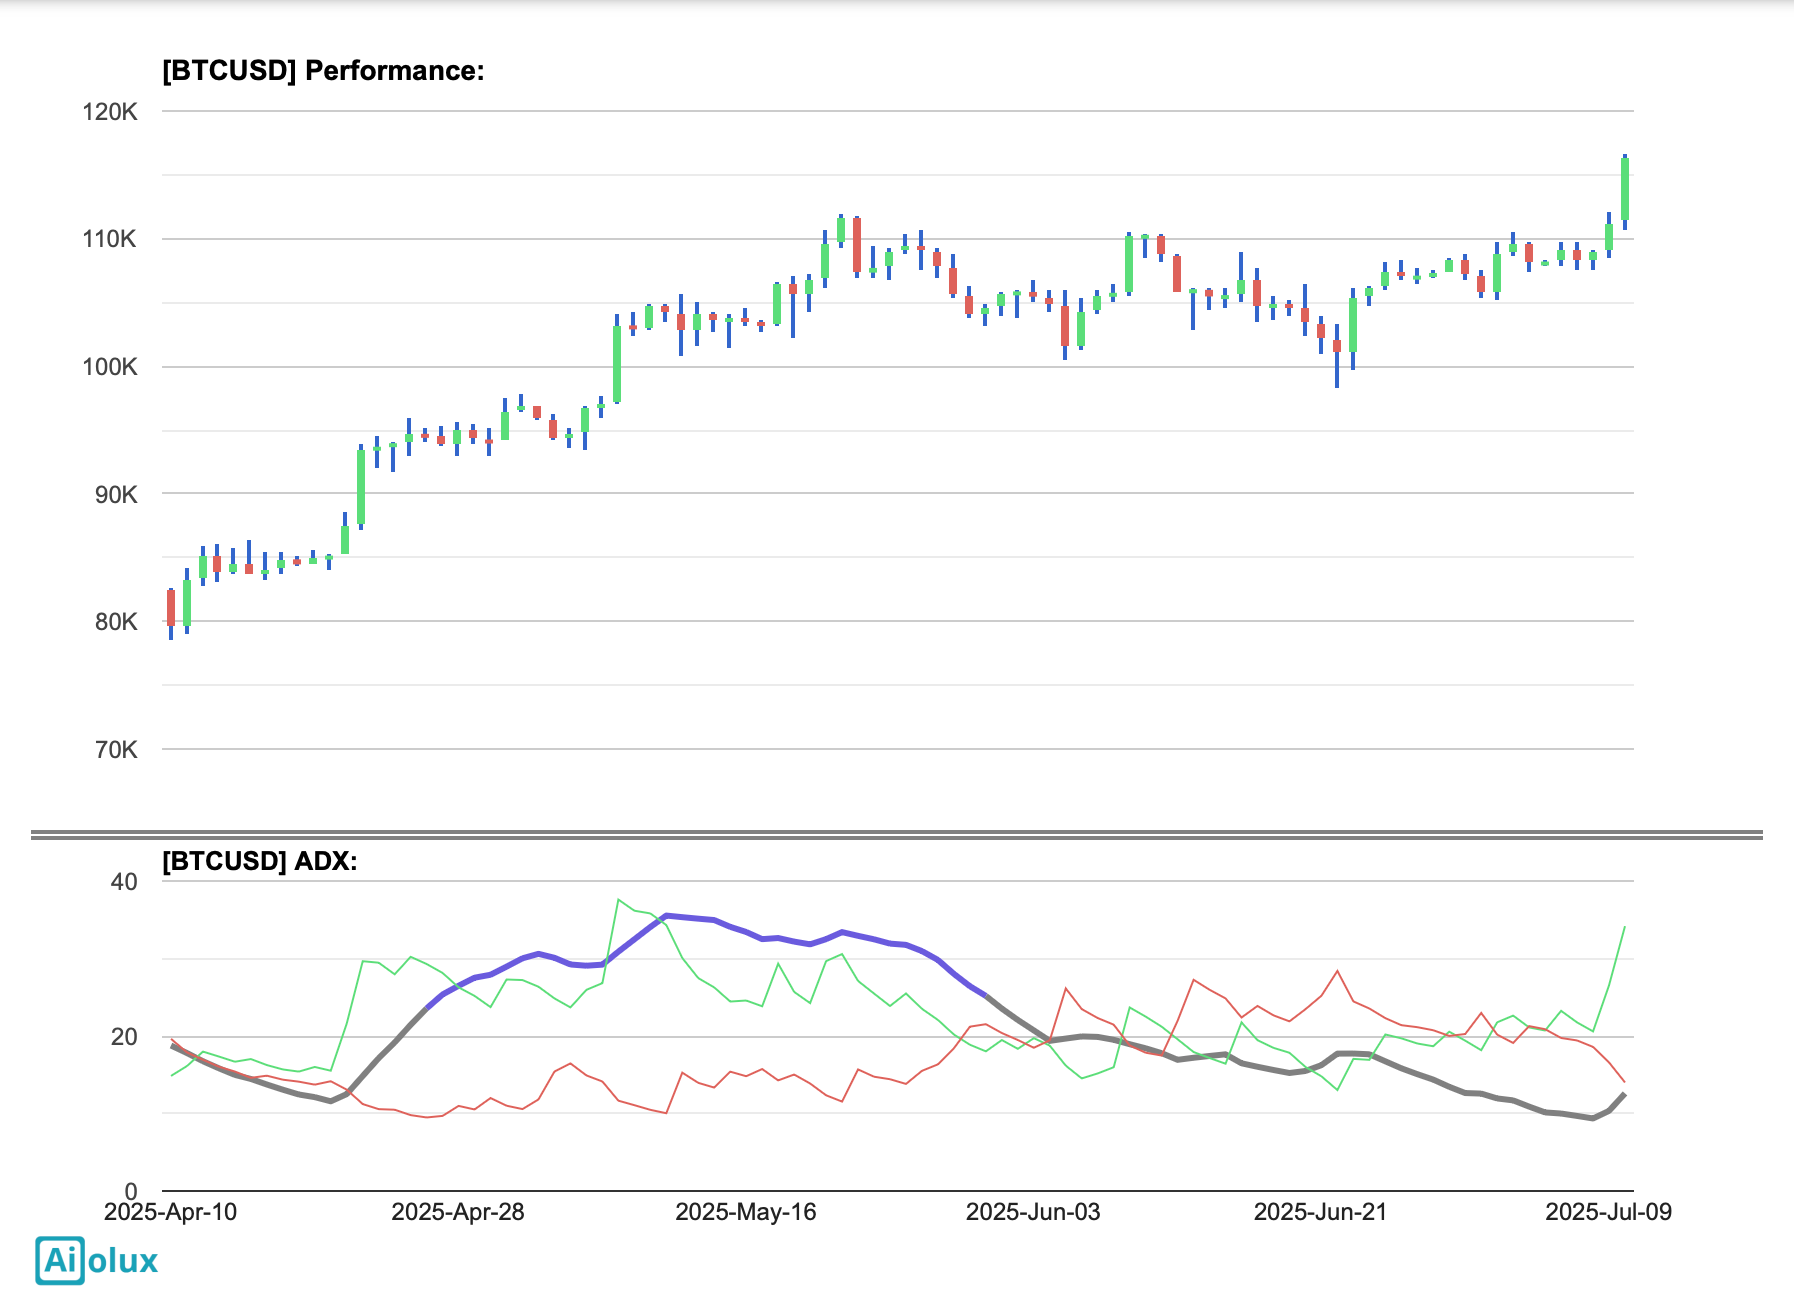Click the 2025-Jun-03 date label
1794x1314 pixels.
(x=1033, y=1212)
